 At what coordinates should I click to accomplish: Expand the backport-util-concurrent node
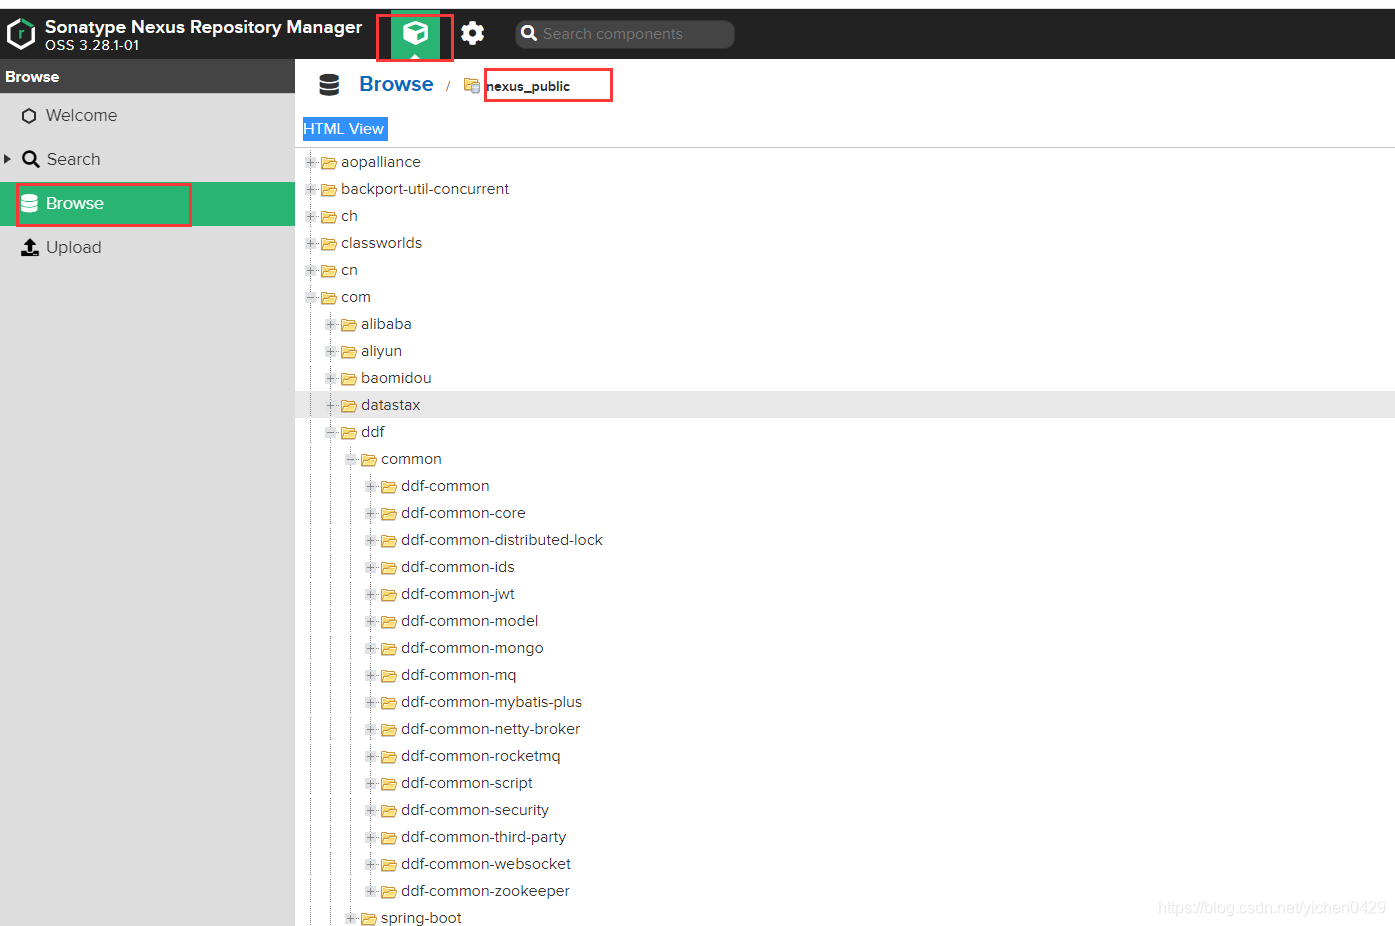click(x=311, y=189)
